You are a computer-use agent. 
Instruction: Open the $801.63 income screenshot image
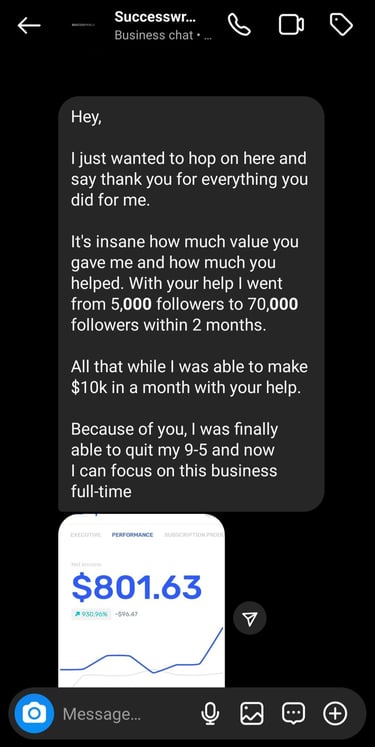(x=141, y=600)
